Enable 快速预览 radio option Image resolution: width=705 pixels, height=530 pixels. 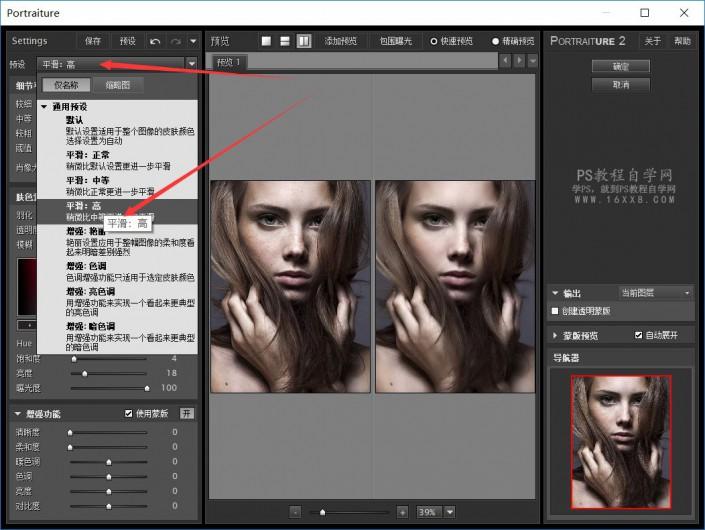(434, 41)
